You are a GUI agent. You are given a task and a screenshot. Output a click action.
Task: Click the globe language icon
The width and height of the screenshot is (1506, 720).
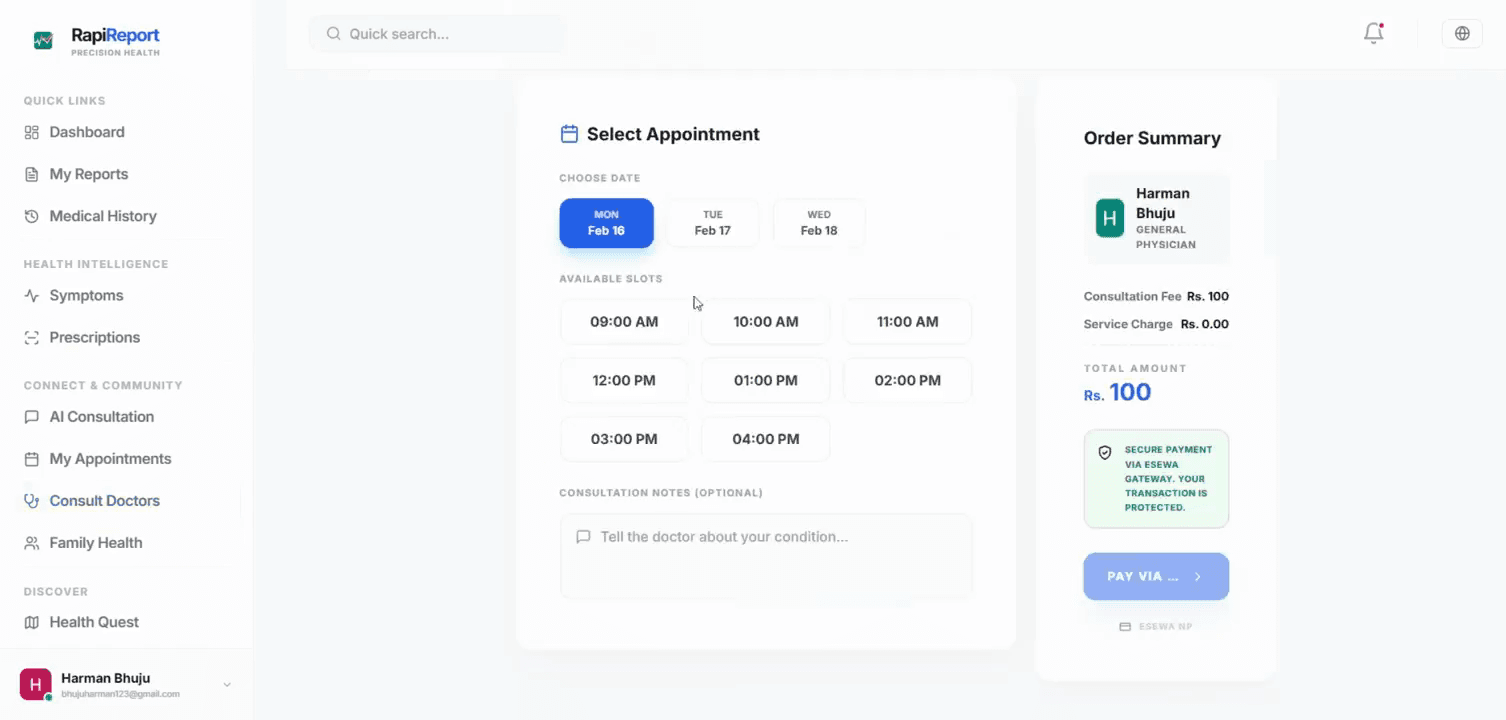tap(1462, 34)
